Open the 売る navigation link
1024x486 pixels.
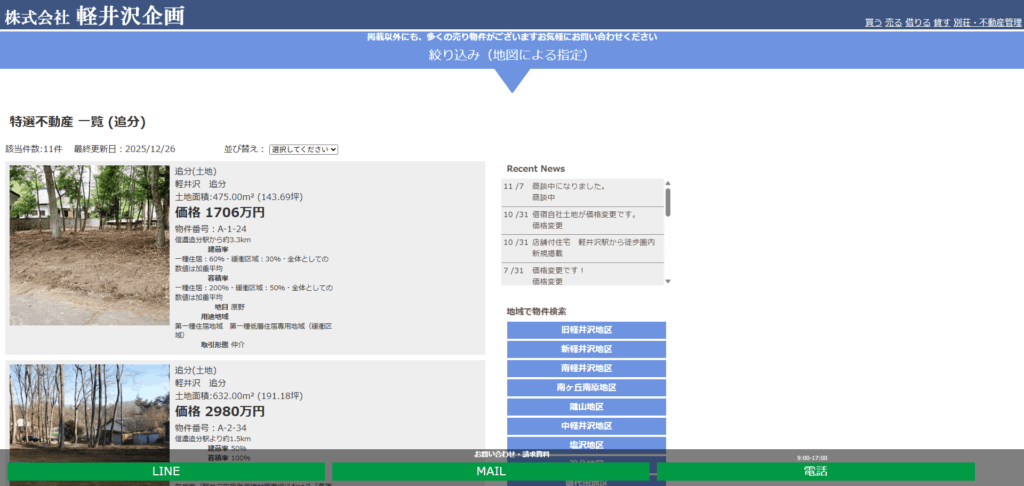tap(893, 23)
